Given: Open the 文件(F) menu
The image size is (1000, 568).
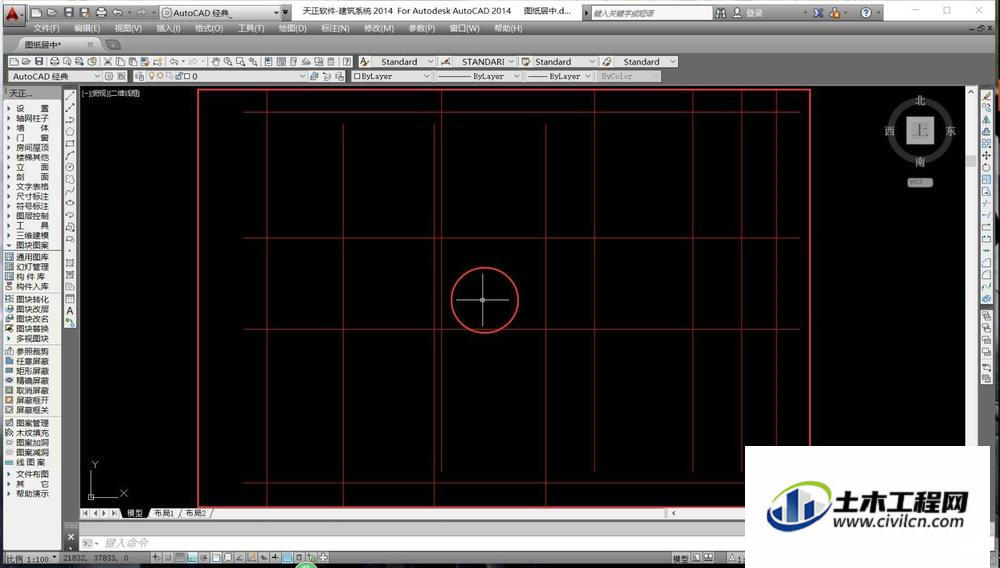Looking at the screenshot, I should tap(46, 29).
